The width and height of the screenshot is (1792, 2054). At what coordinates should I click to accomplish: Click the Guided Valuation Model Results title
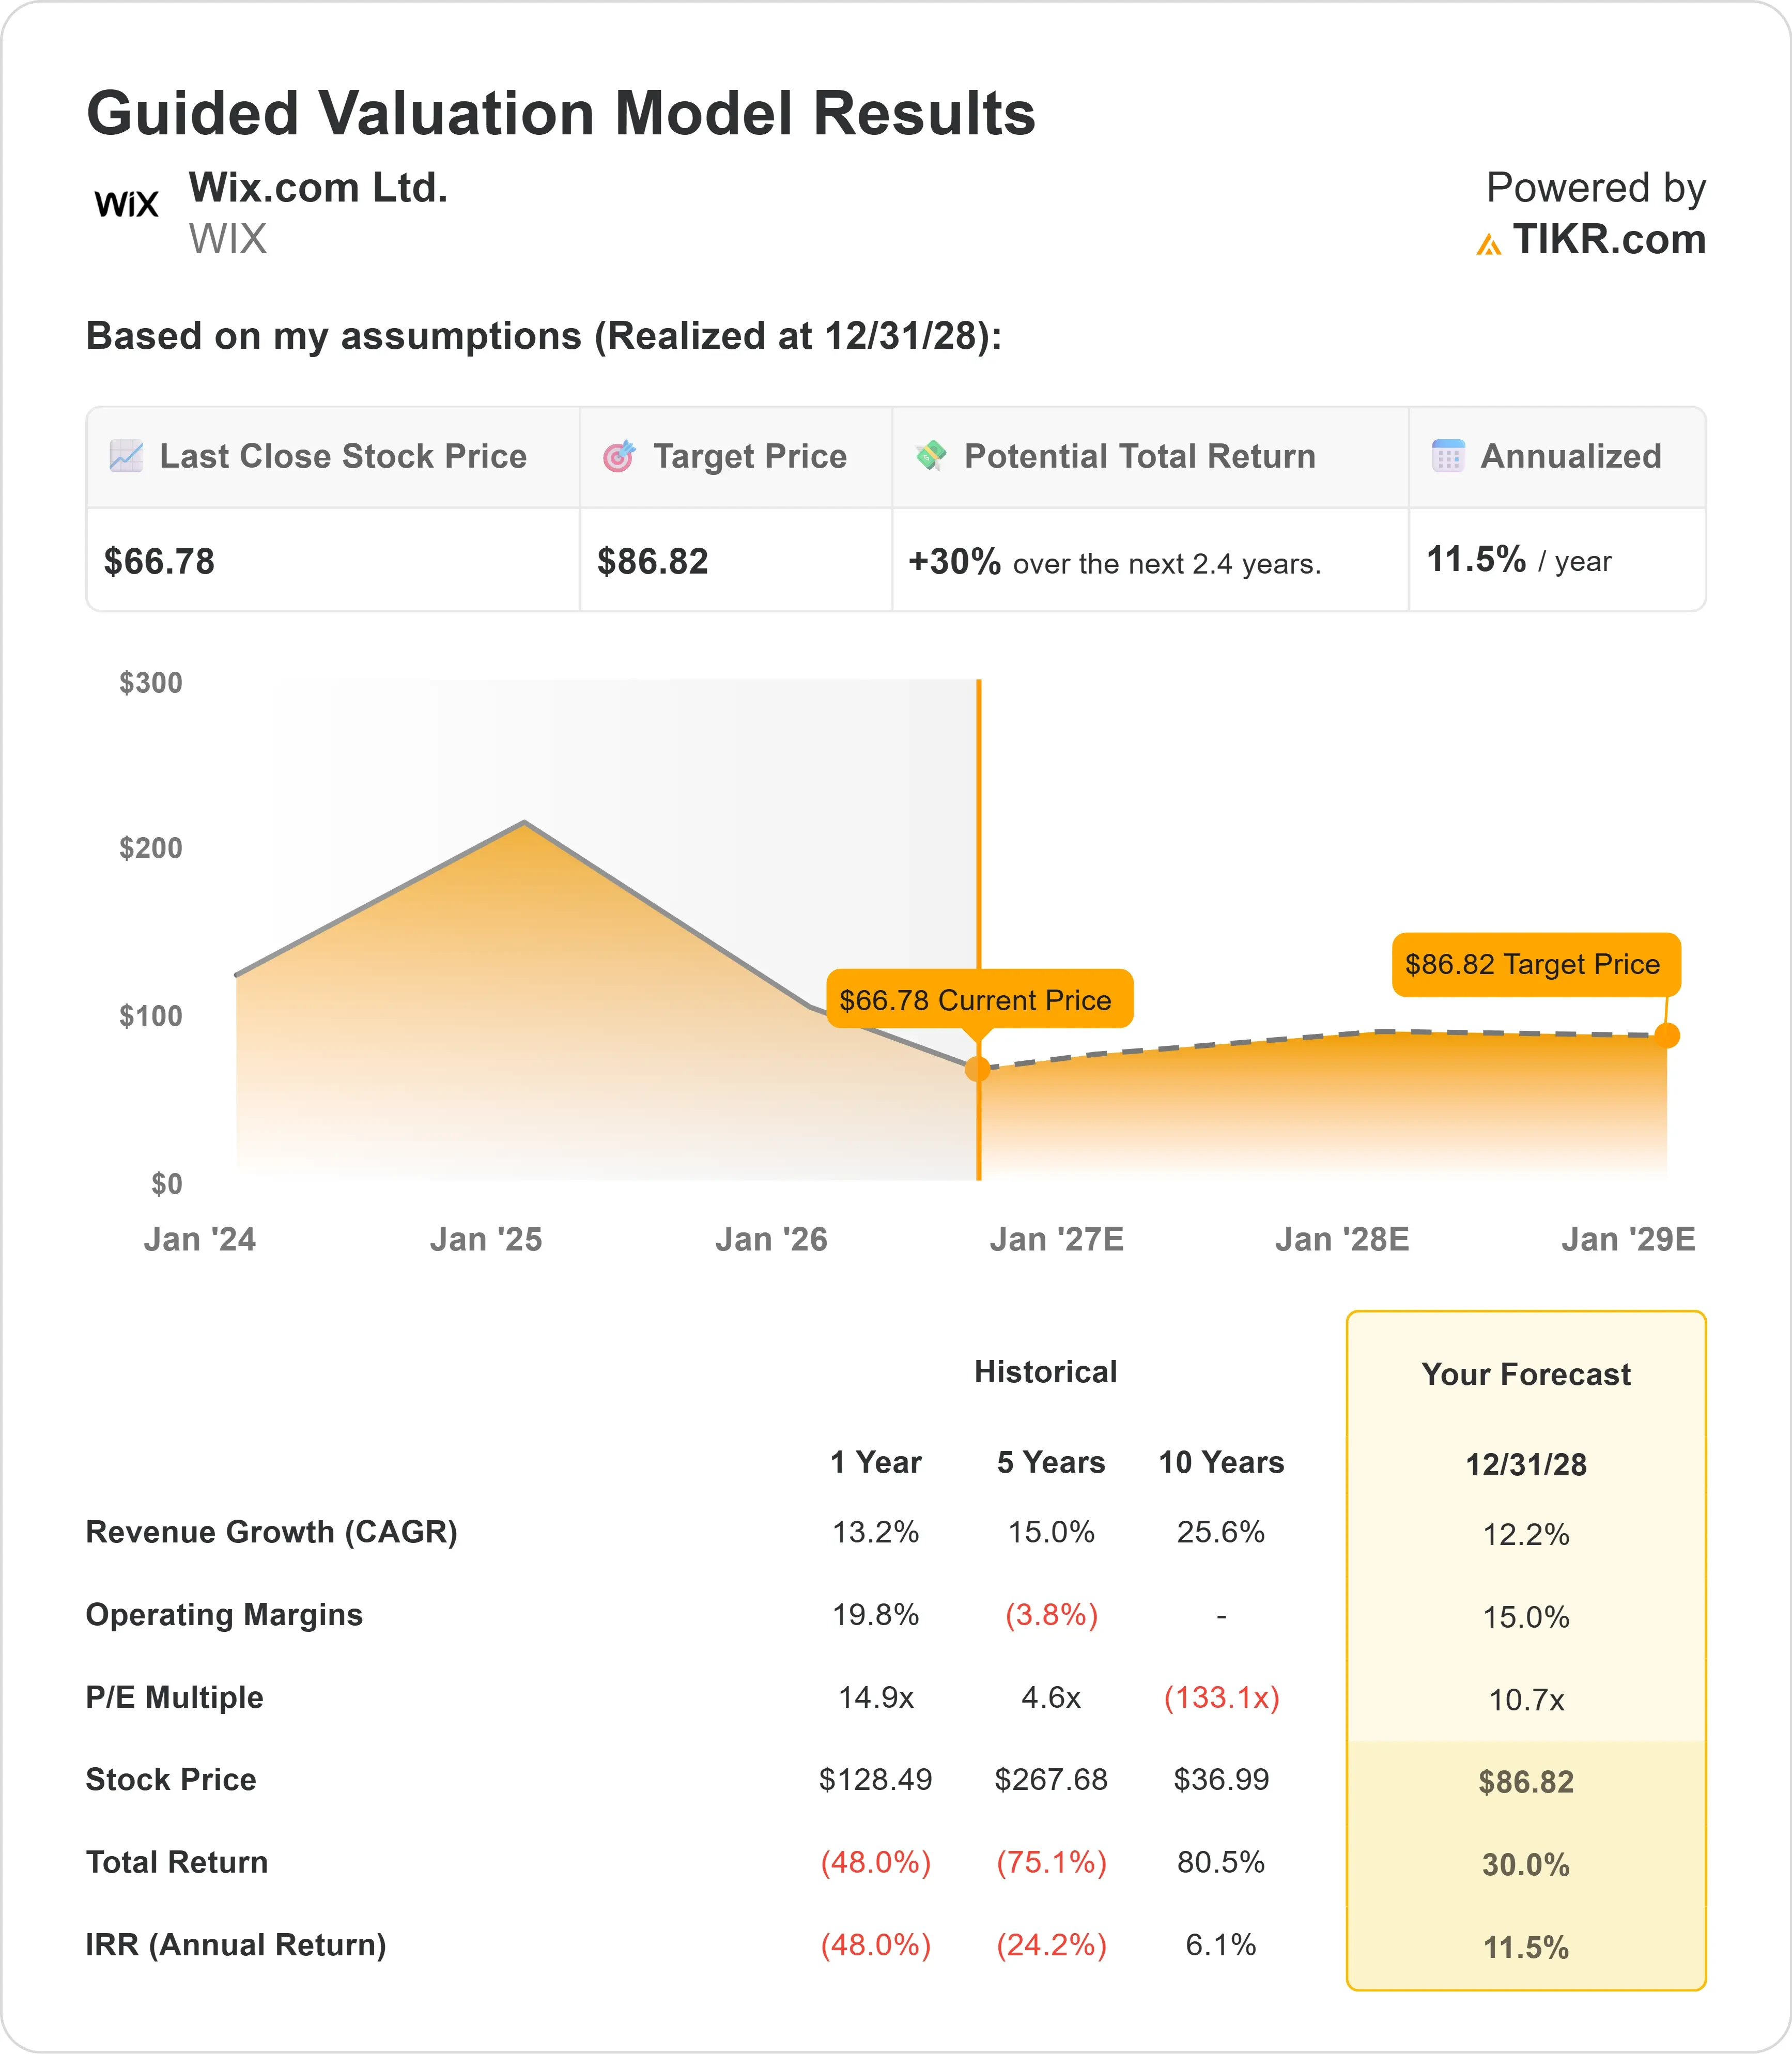click(561, 113)
